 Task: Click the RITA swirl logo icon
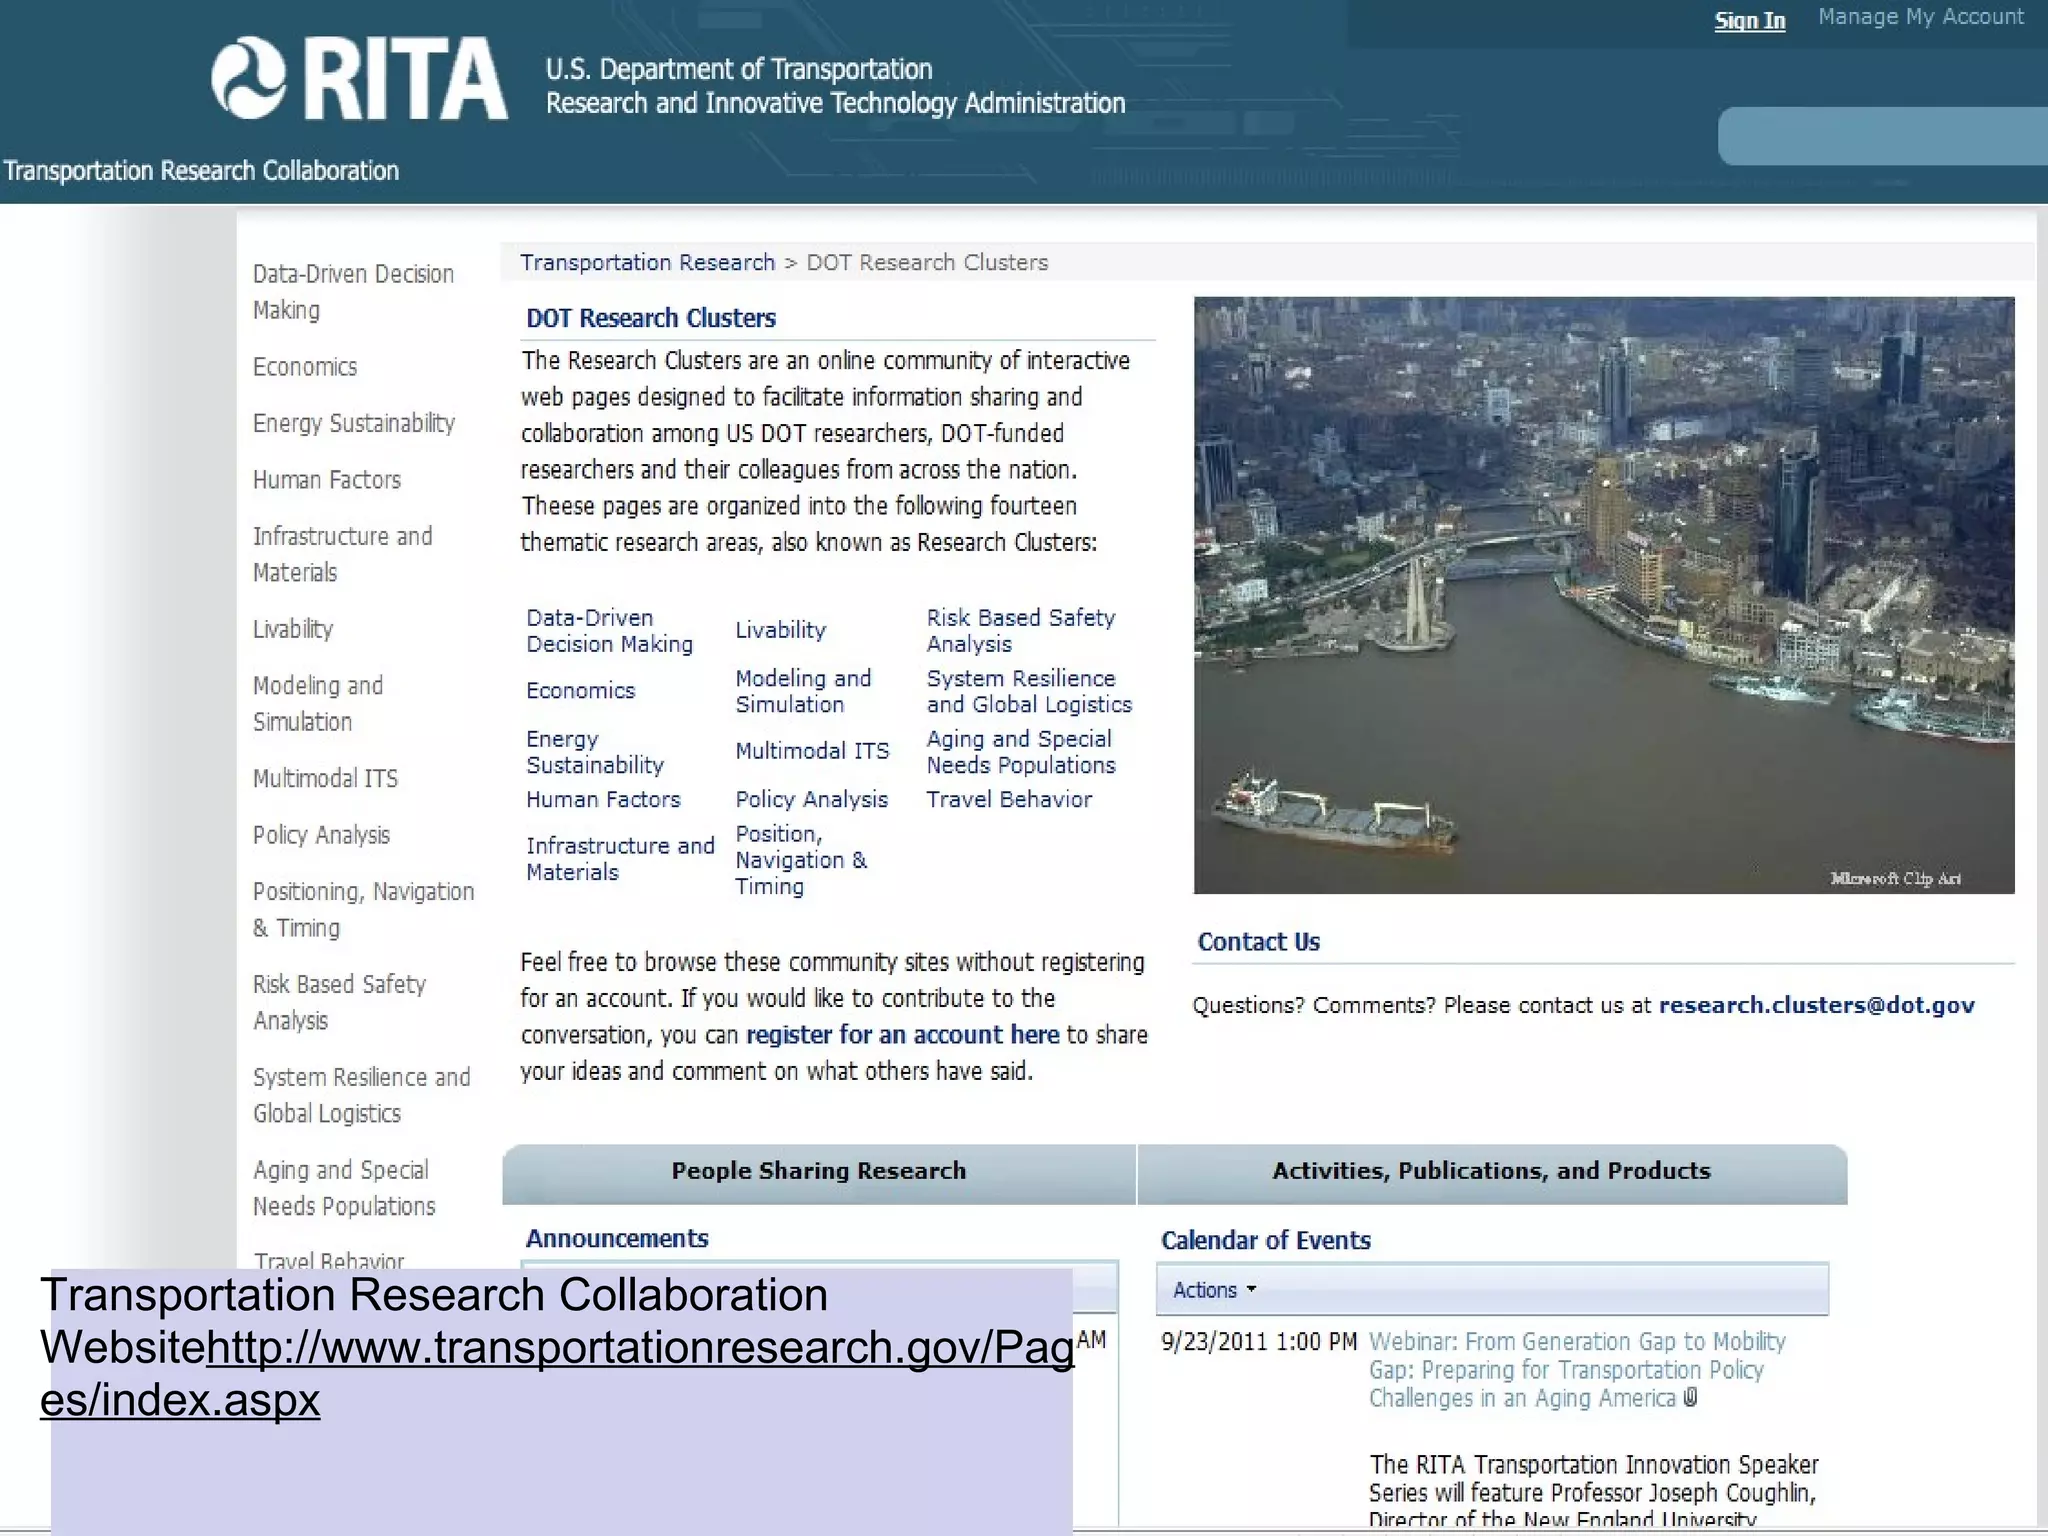(249, 78)
